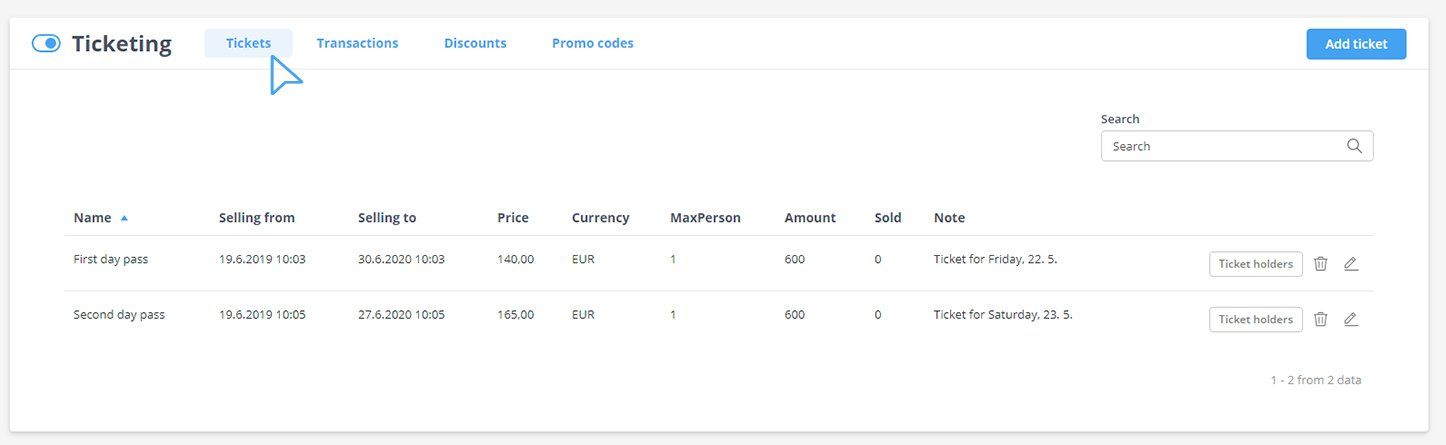This screenshot has height=445, width=1446.
Task: Delete the Second day pass ticket
Action: 1320,319
